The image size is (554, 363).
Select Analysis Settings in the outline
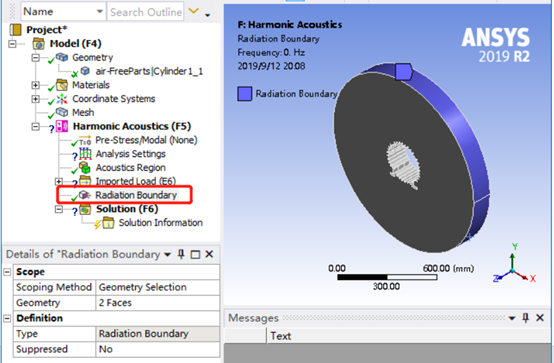[x=130, y=154]
